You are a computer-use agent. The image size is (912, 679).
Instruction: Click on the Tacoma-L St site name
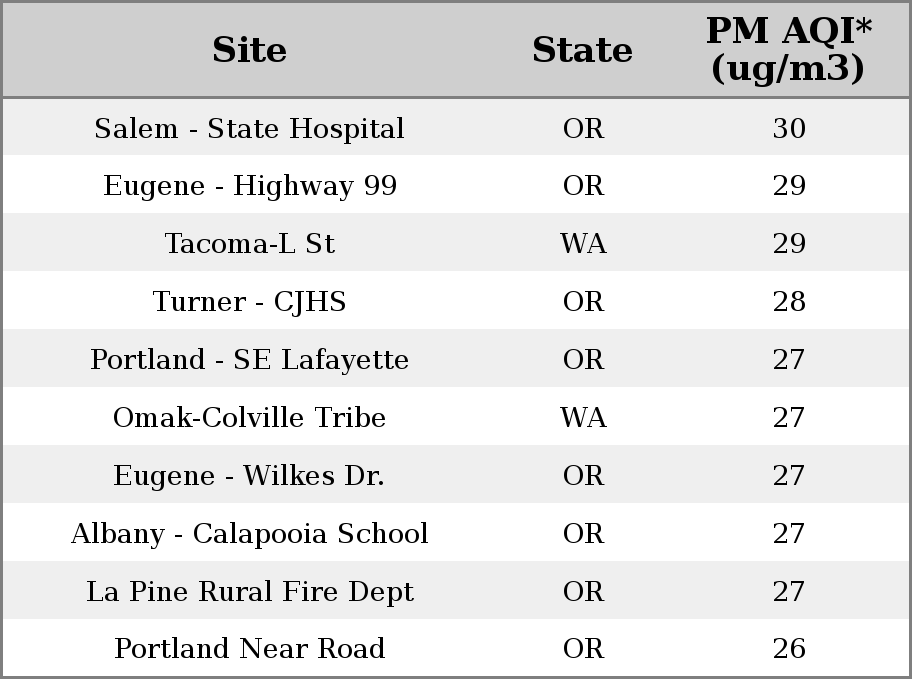click(250, 243)
